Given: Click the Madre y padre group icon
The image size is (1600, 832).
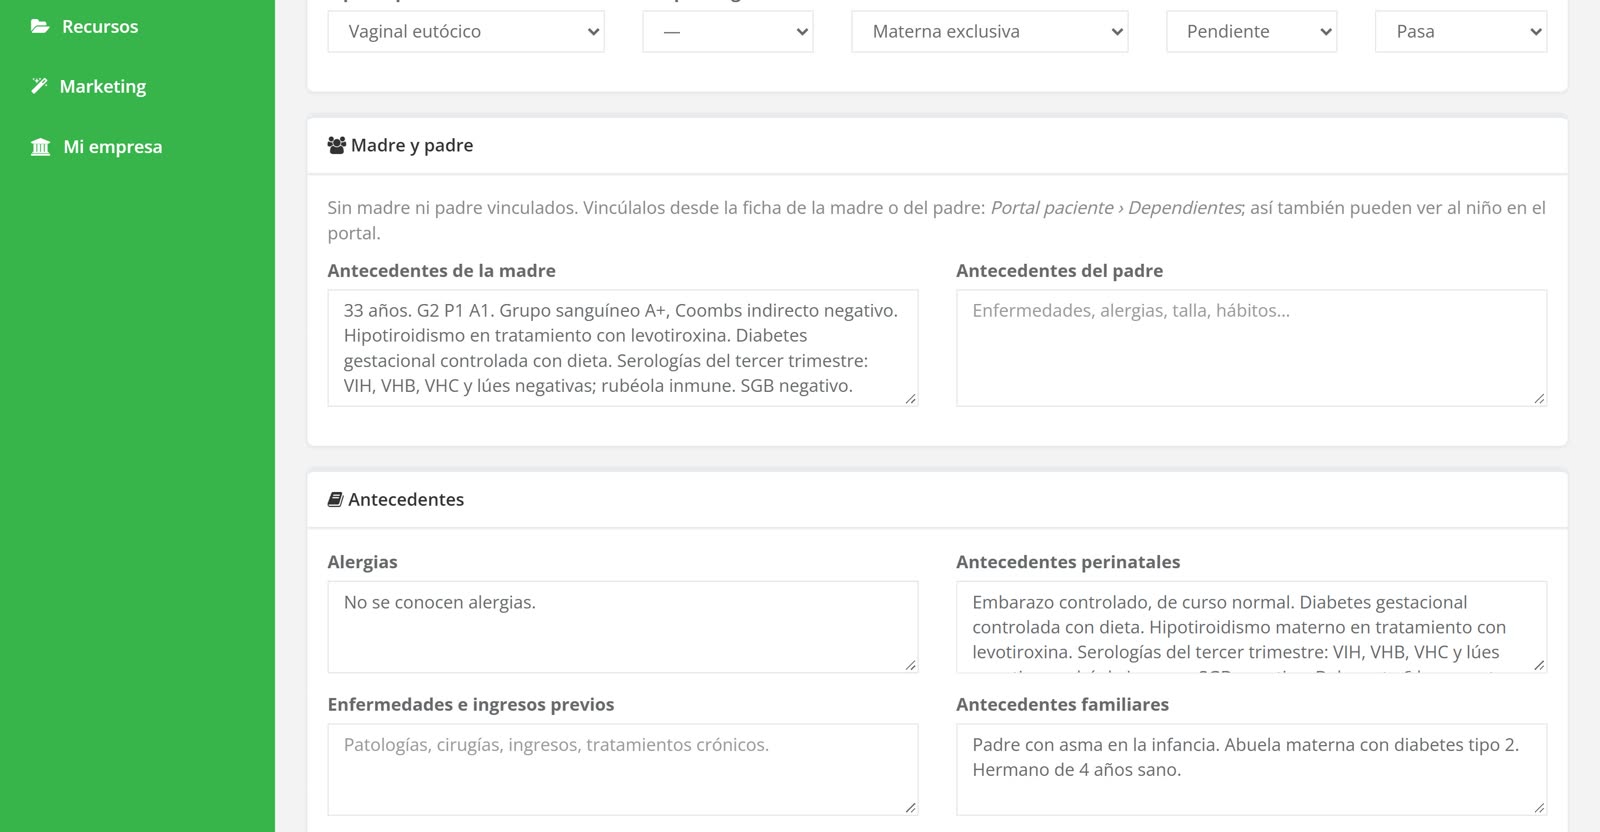Looking at the screenshot, I should 337,145.
